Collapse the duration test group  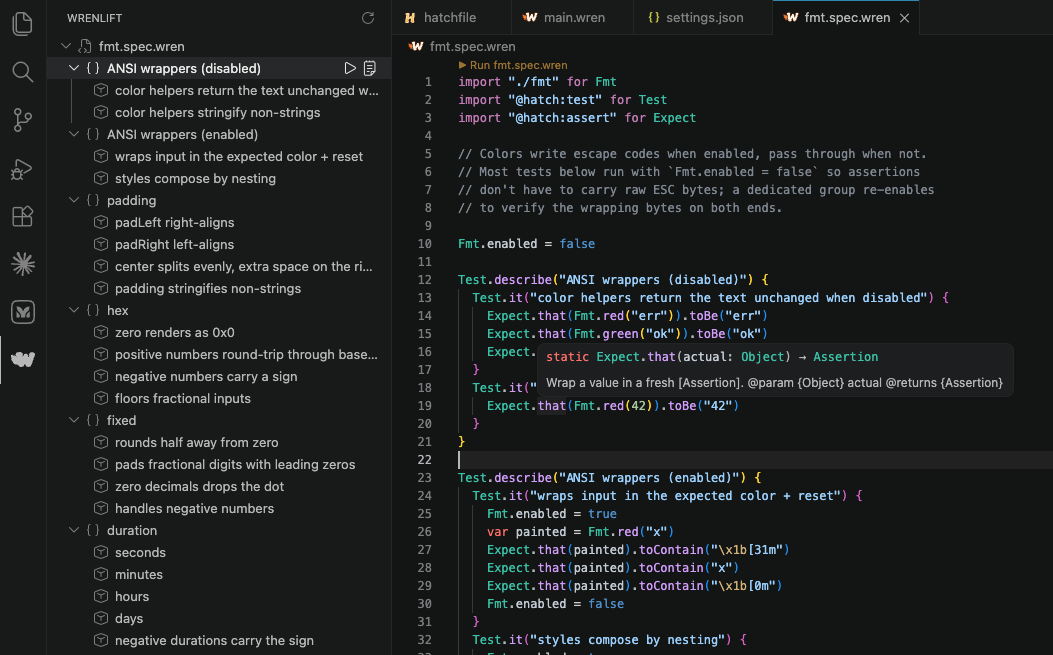pos(74,530)
